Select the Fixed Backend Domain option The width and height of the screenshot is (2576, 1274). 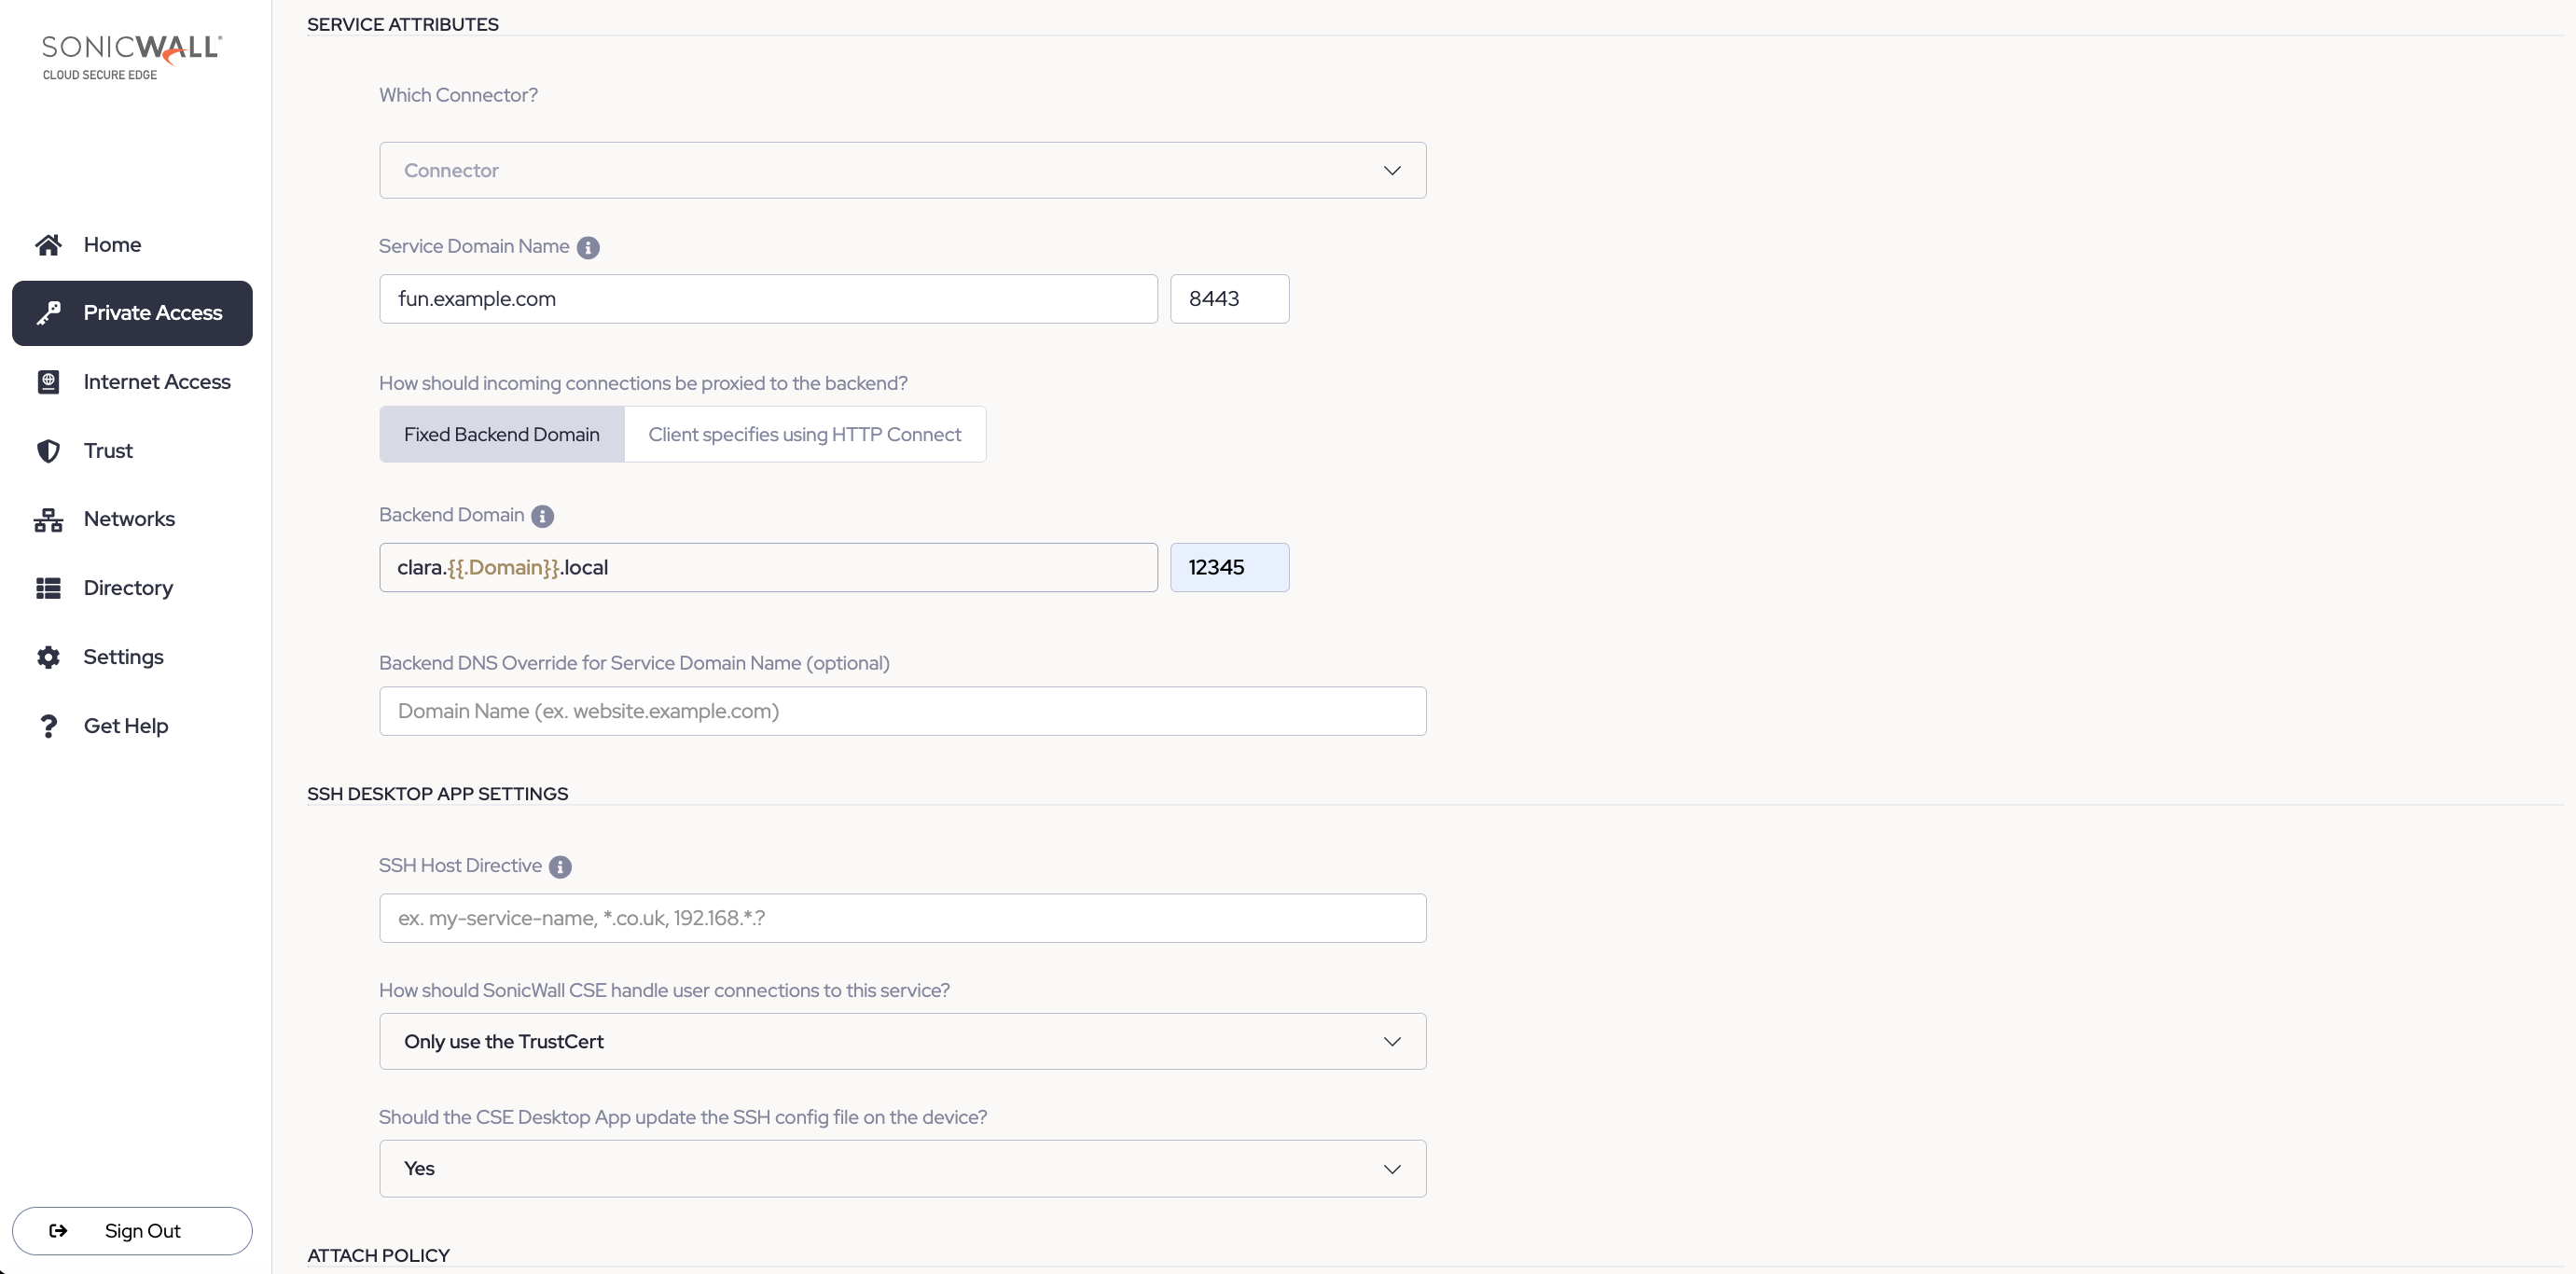click(501, 434)
